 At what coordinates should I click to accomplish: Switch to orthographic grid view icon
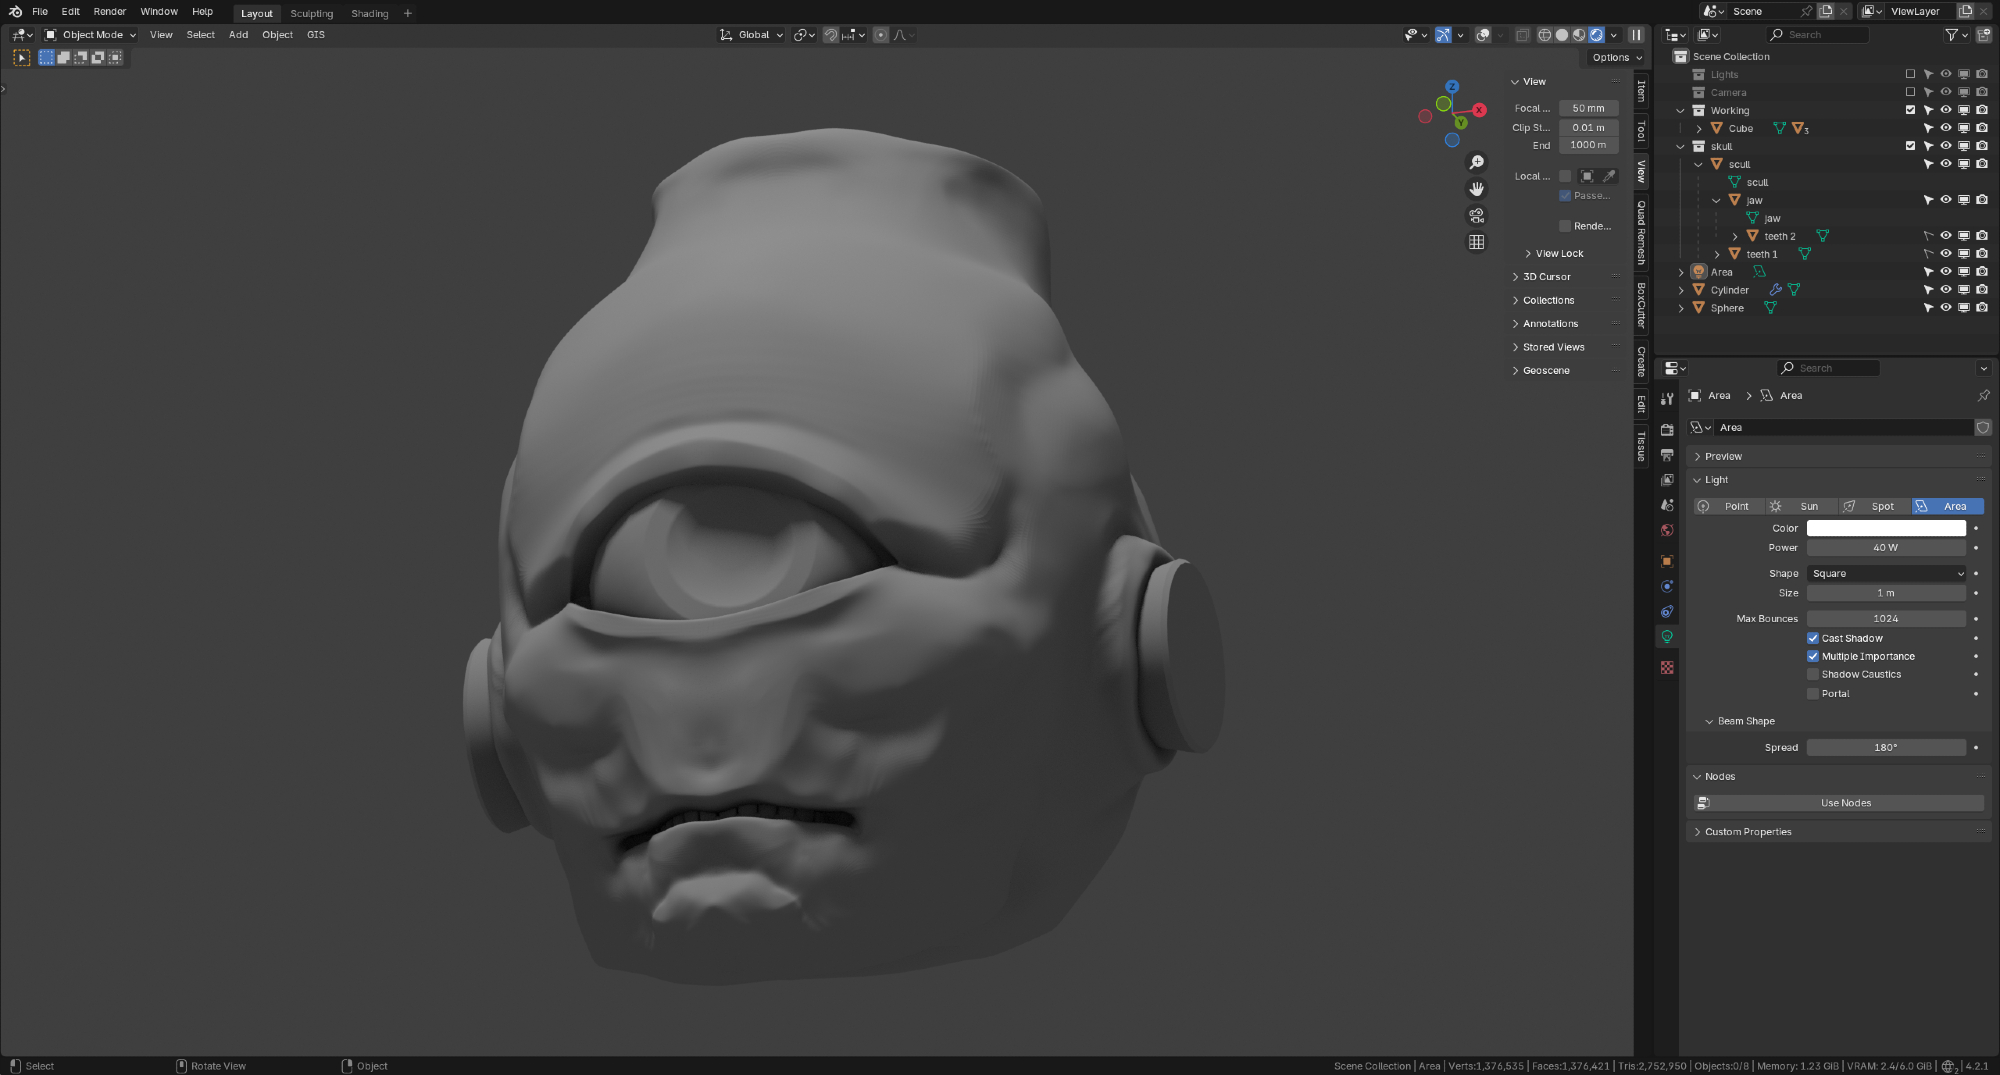1476,243
